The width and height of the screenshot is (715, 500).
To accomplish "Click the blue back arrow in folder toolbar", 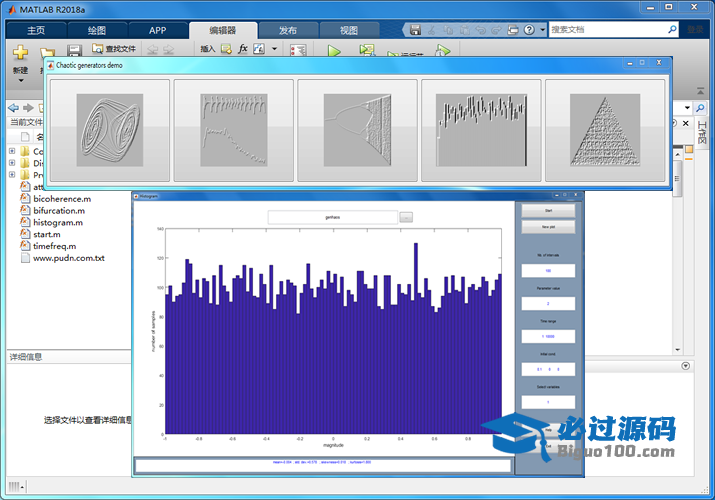I will [x=14, y=108].
